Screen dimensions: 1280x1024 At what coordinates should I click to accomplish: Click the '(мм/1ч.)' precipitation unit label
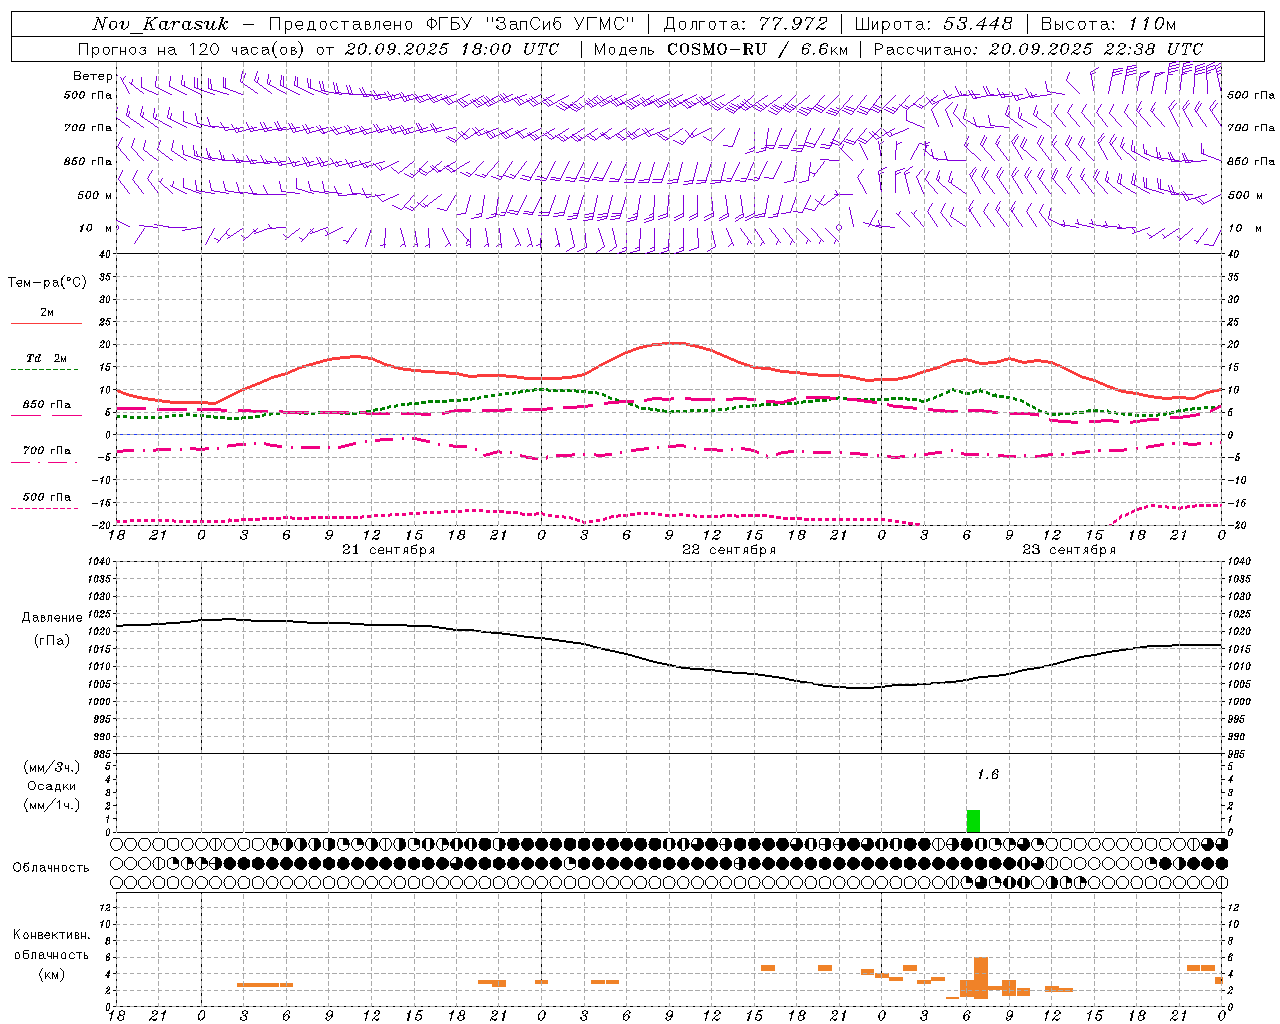click(51, 805)
